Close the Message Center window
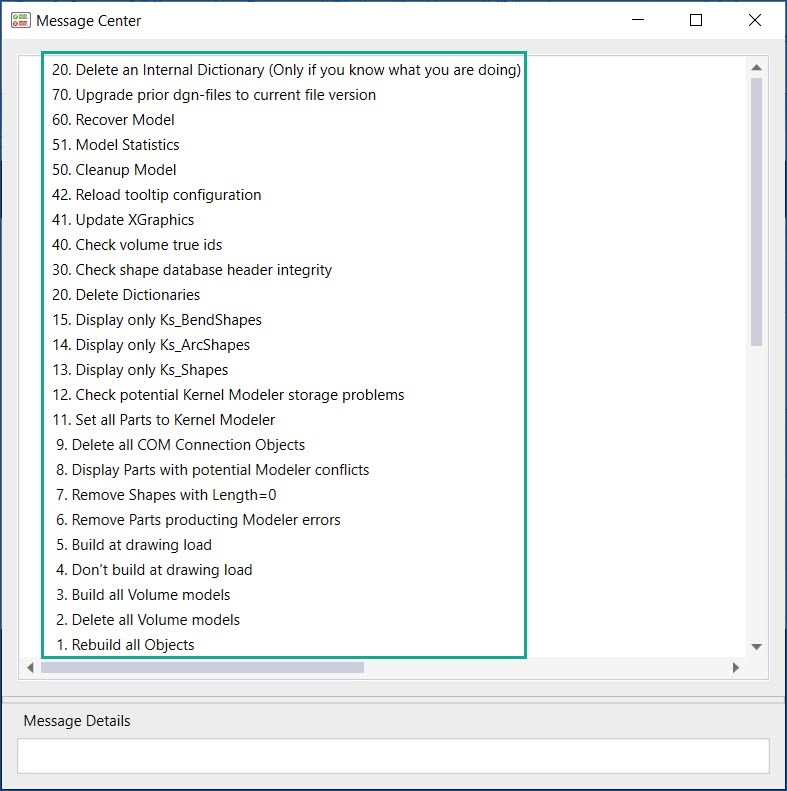The width and height of the screenshot is (787, 791). tap(755, 20)
